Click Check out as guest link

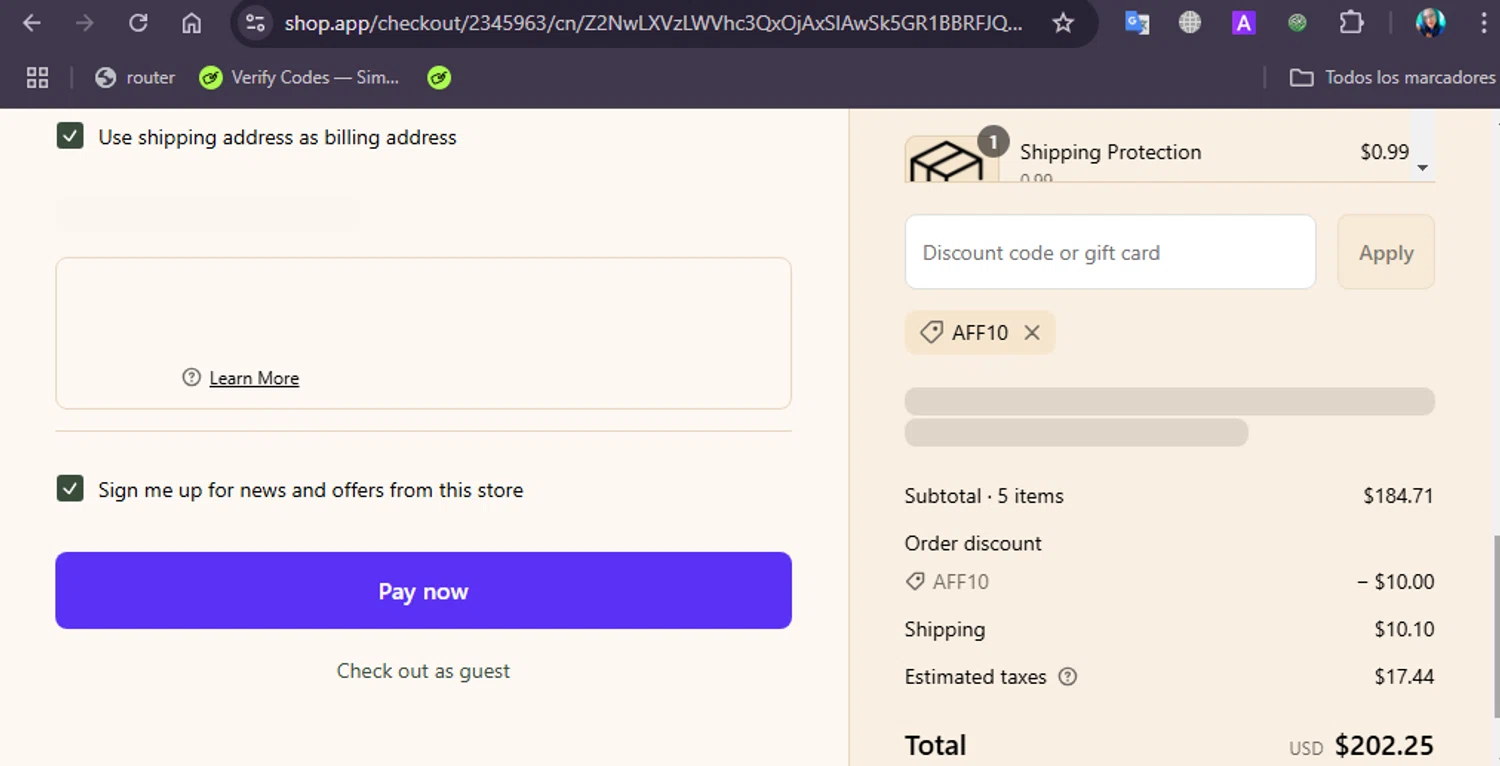click(x=423, y=671)
